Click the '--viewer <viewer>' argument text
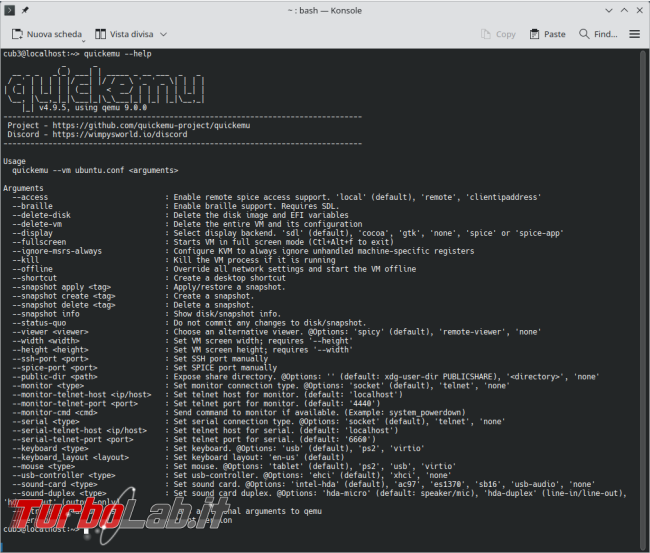Screen dimensions: 650x553 [x=50, y=332]
